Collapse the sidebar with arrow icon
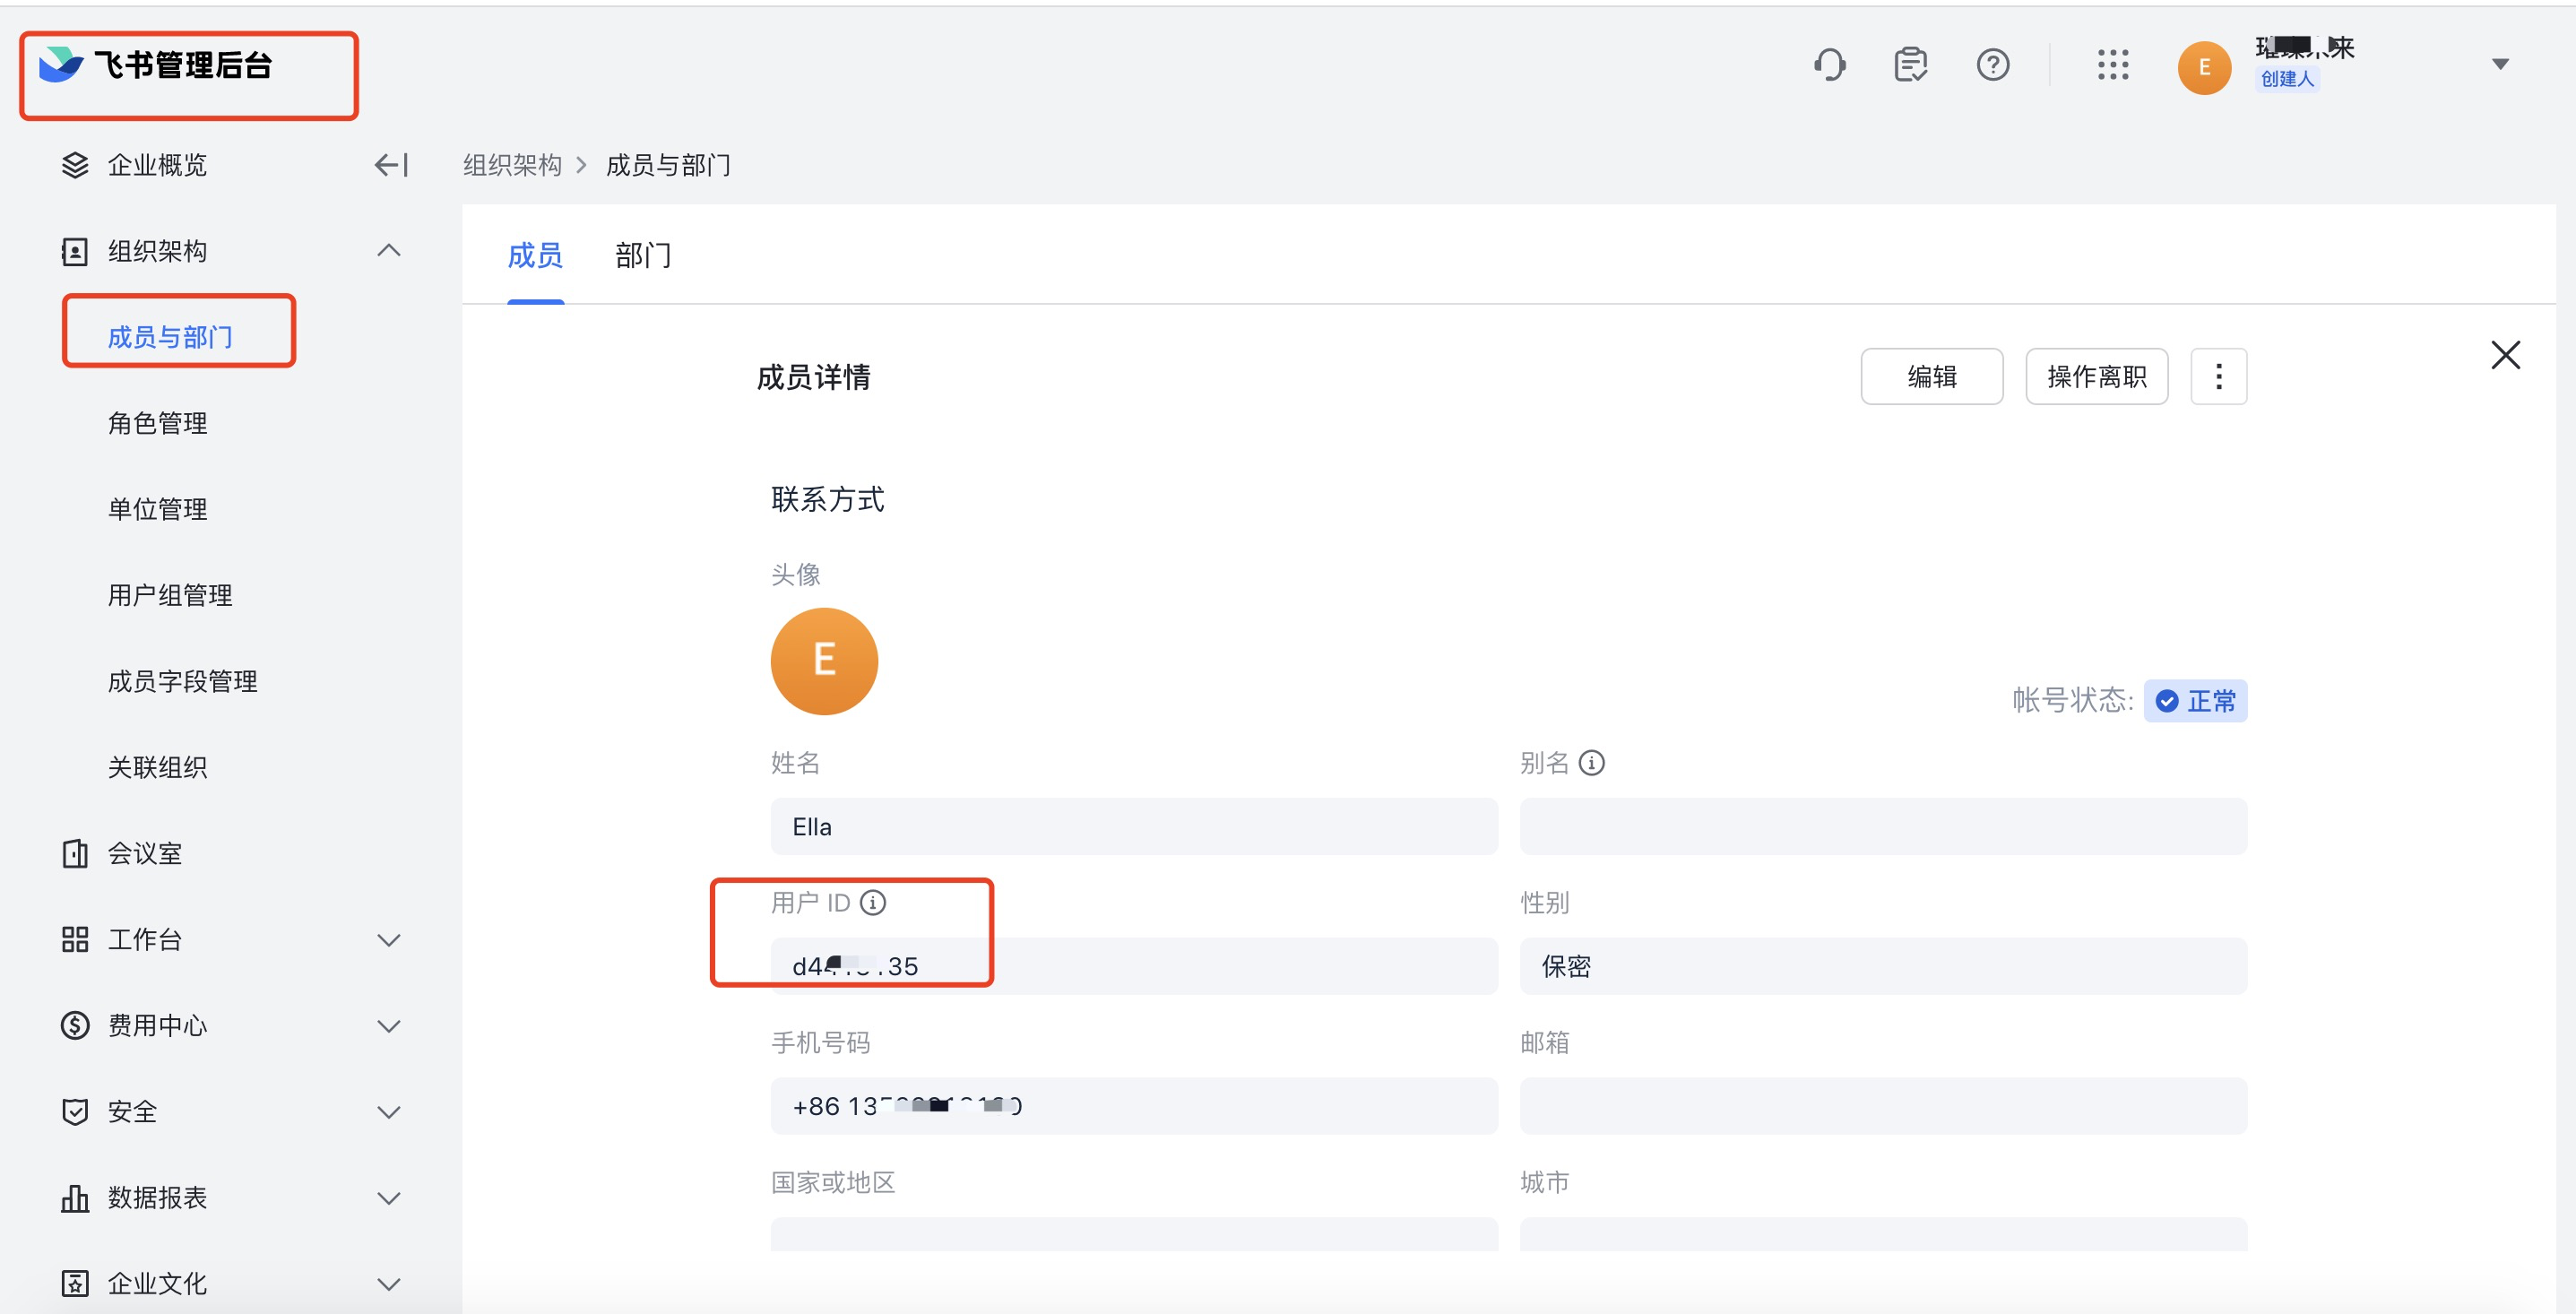The image size is (2576, 1314). tap(391, 165)
